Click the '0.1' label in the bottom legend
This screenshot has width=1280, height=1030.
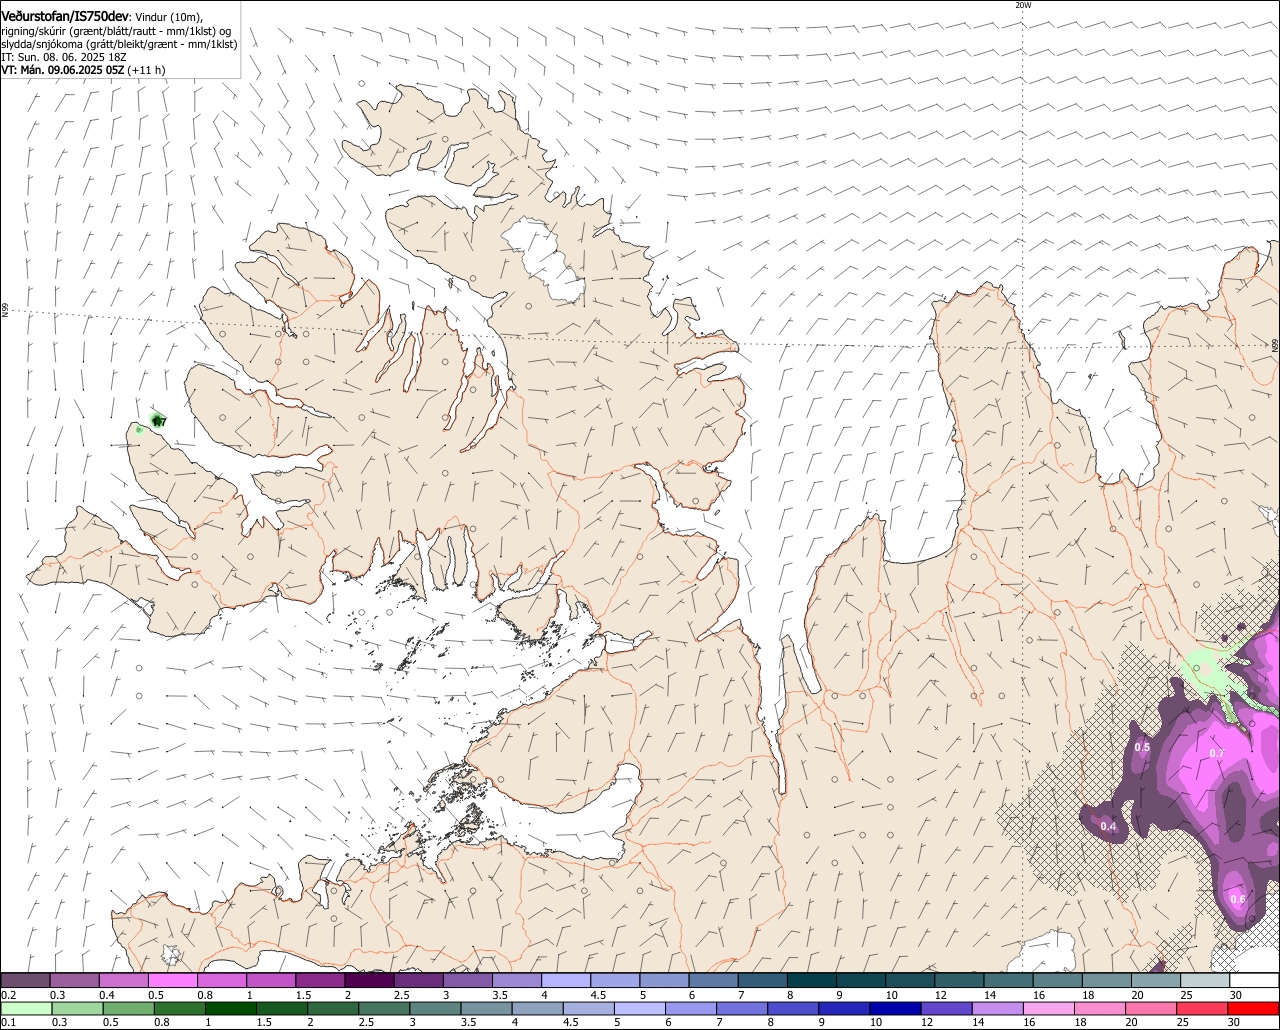(8, 1022)
